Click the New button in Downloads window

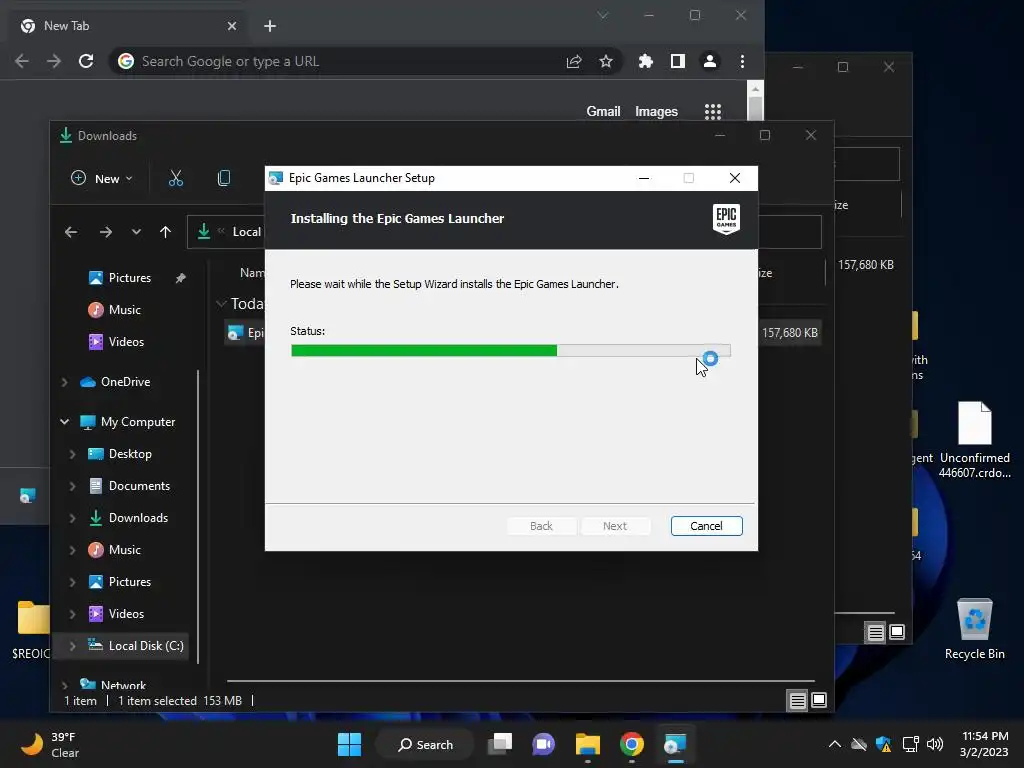tap(102, 178)
